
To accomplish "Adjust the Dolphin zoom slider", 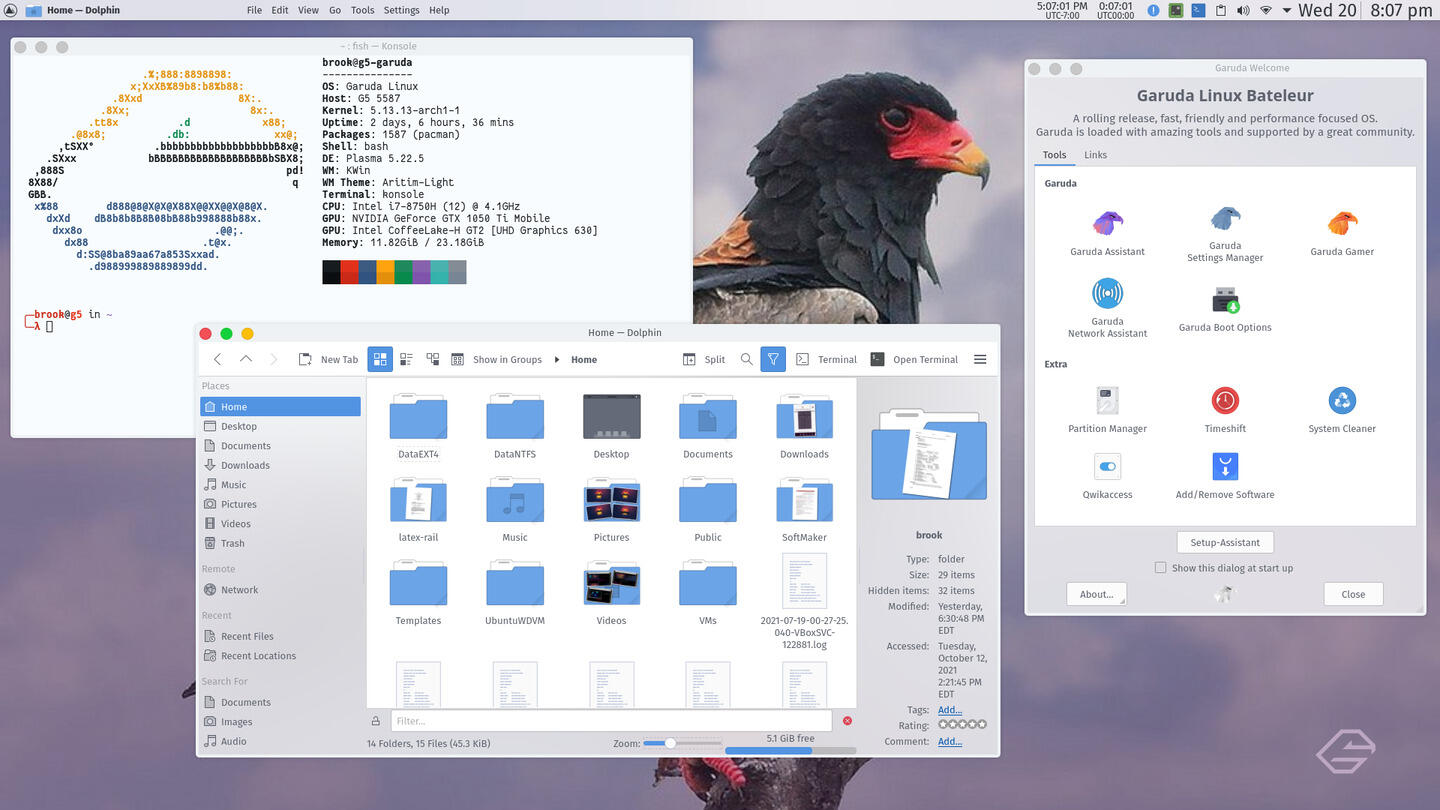I will (x=682, y=743).
